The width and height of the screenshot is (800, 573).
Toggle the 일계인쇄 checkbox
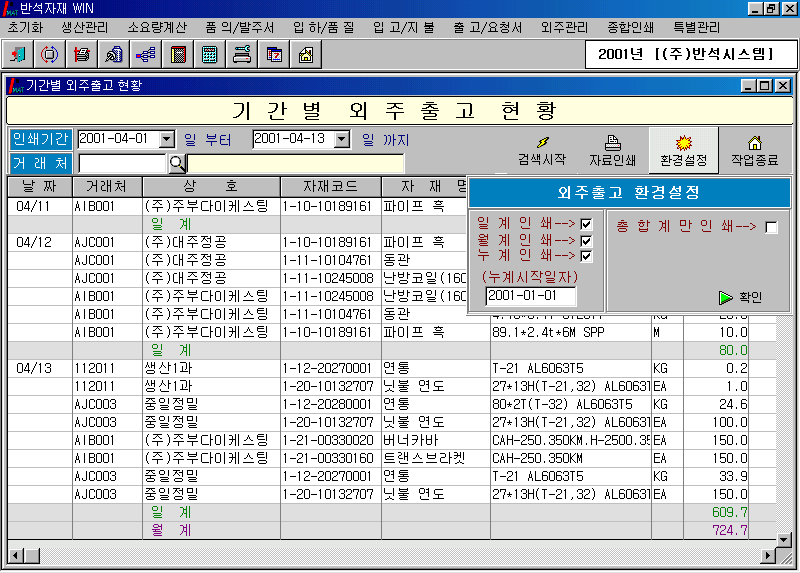tap(587, 224)
